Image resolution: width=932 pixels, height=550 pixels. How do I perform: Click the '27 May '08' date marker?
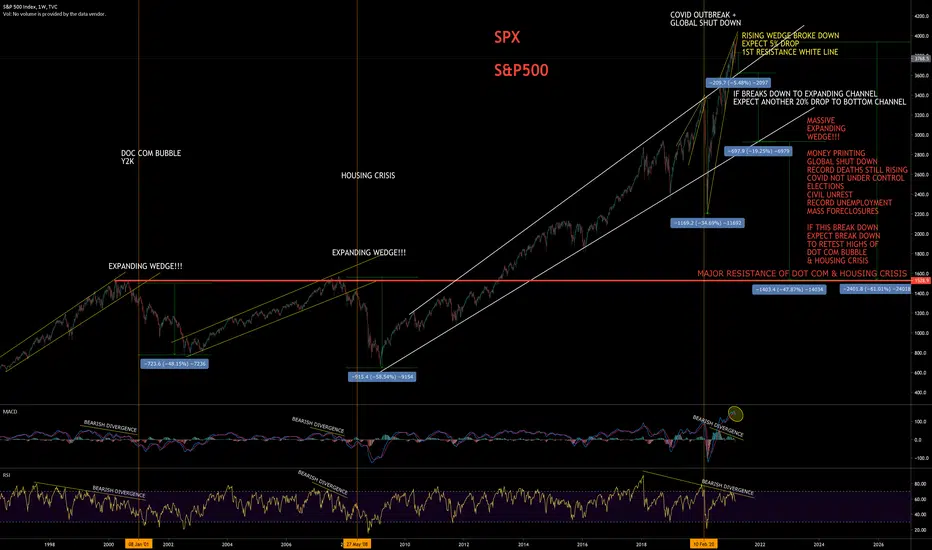[357, 543]
